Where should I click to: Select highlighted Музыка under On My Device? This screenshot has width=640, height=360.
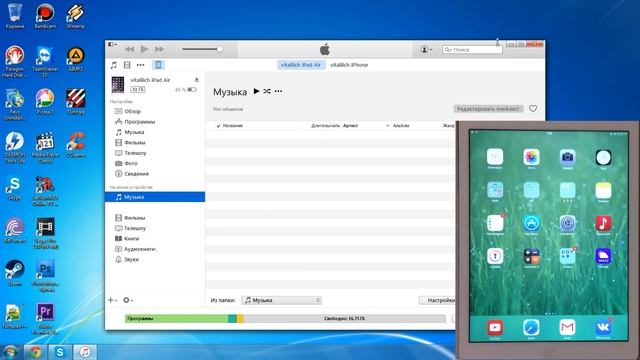pyautogui.click(x=155, y=197)
